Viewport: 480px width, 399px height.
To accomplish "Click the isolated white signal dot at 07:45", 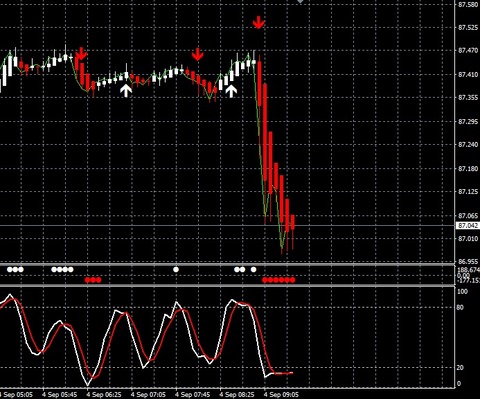I will [176, 269].
